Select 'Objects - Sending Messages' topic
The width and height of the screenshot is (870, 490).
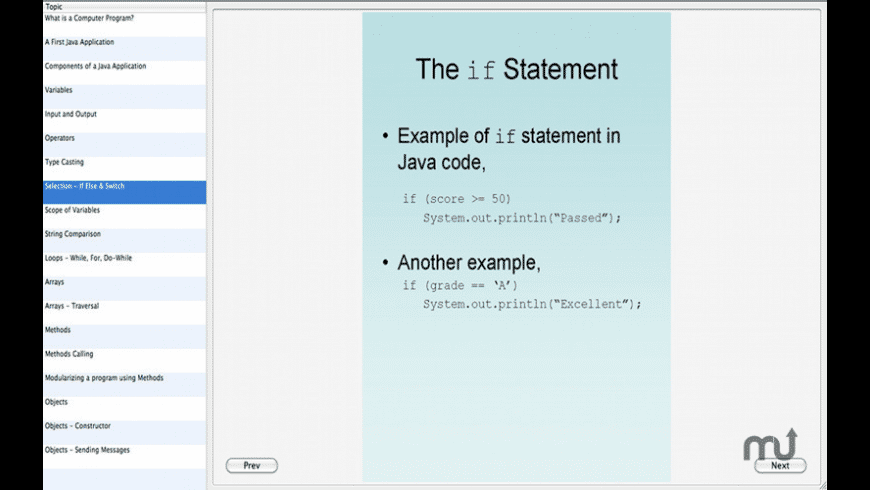(x=124, y=456)
